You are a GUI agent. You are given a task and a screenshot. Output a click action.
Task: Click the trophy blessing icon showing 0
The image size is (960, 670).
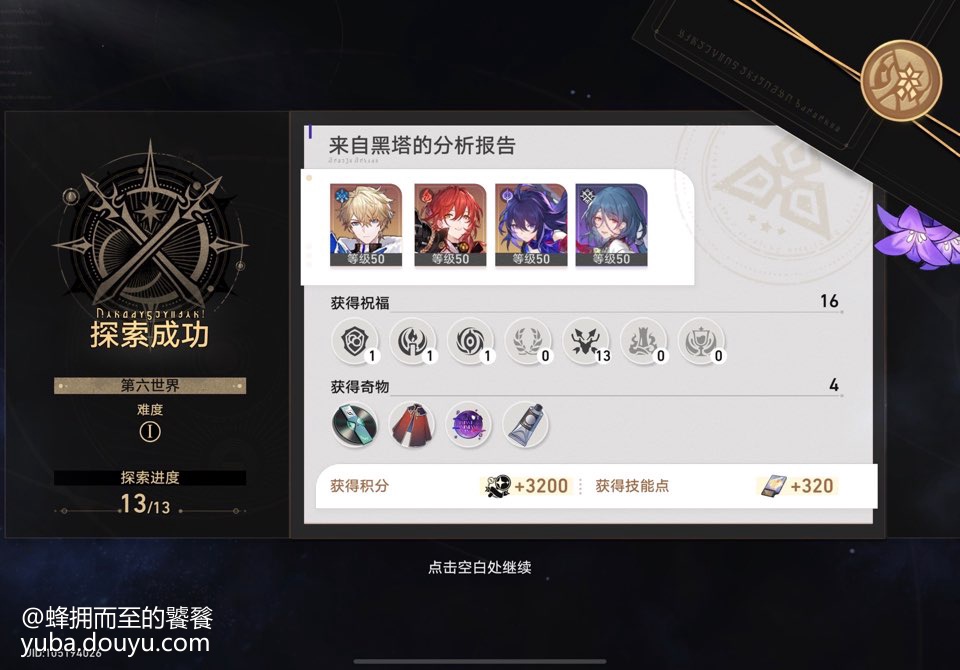[701, 341]
